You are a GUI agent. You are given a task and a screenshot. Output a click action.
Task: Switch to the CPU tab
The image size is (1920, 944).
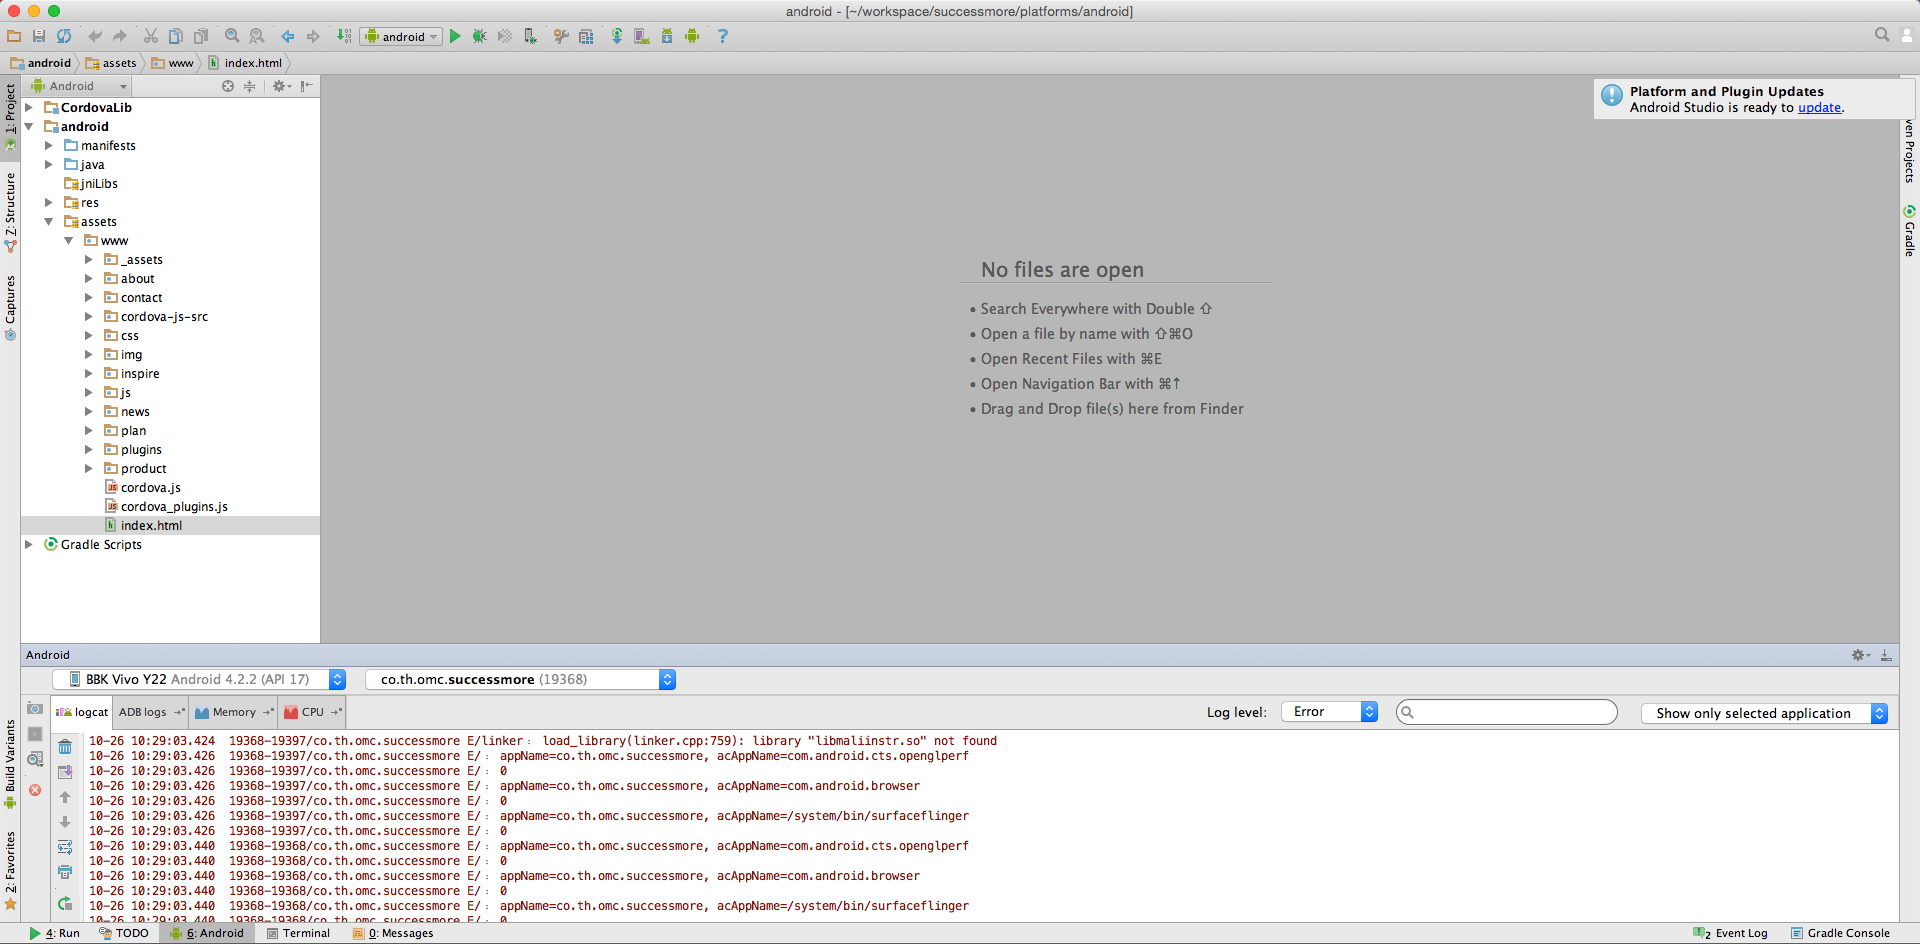point(313,712)
